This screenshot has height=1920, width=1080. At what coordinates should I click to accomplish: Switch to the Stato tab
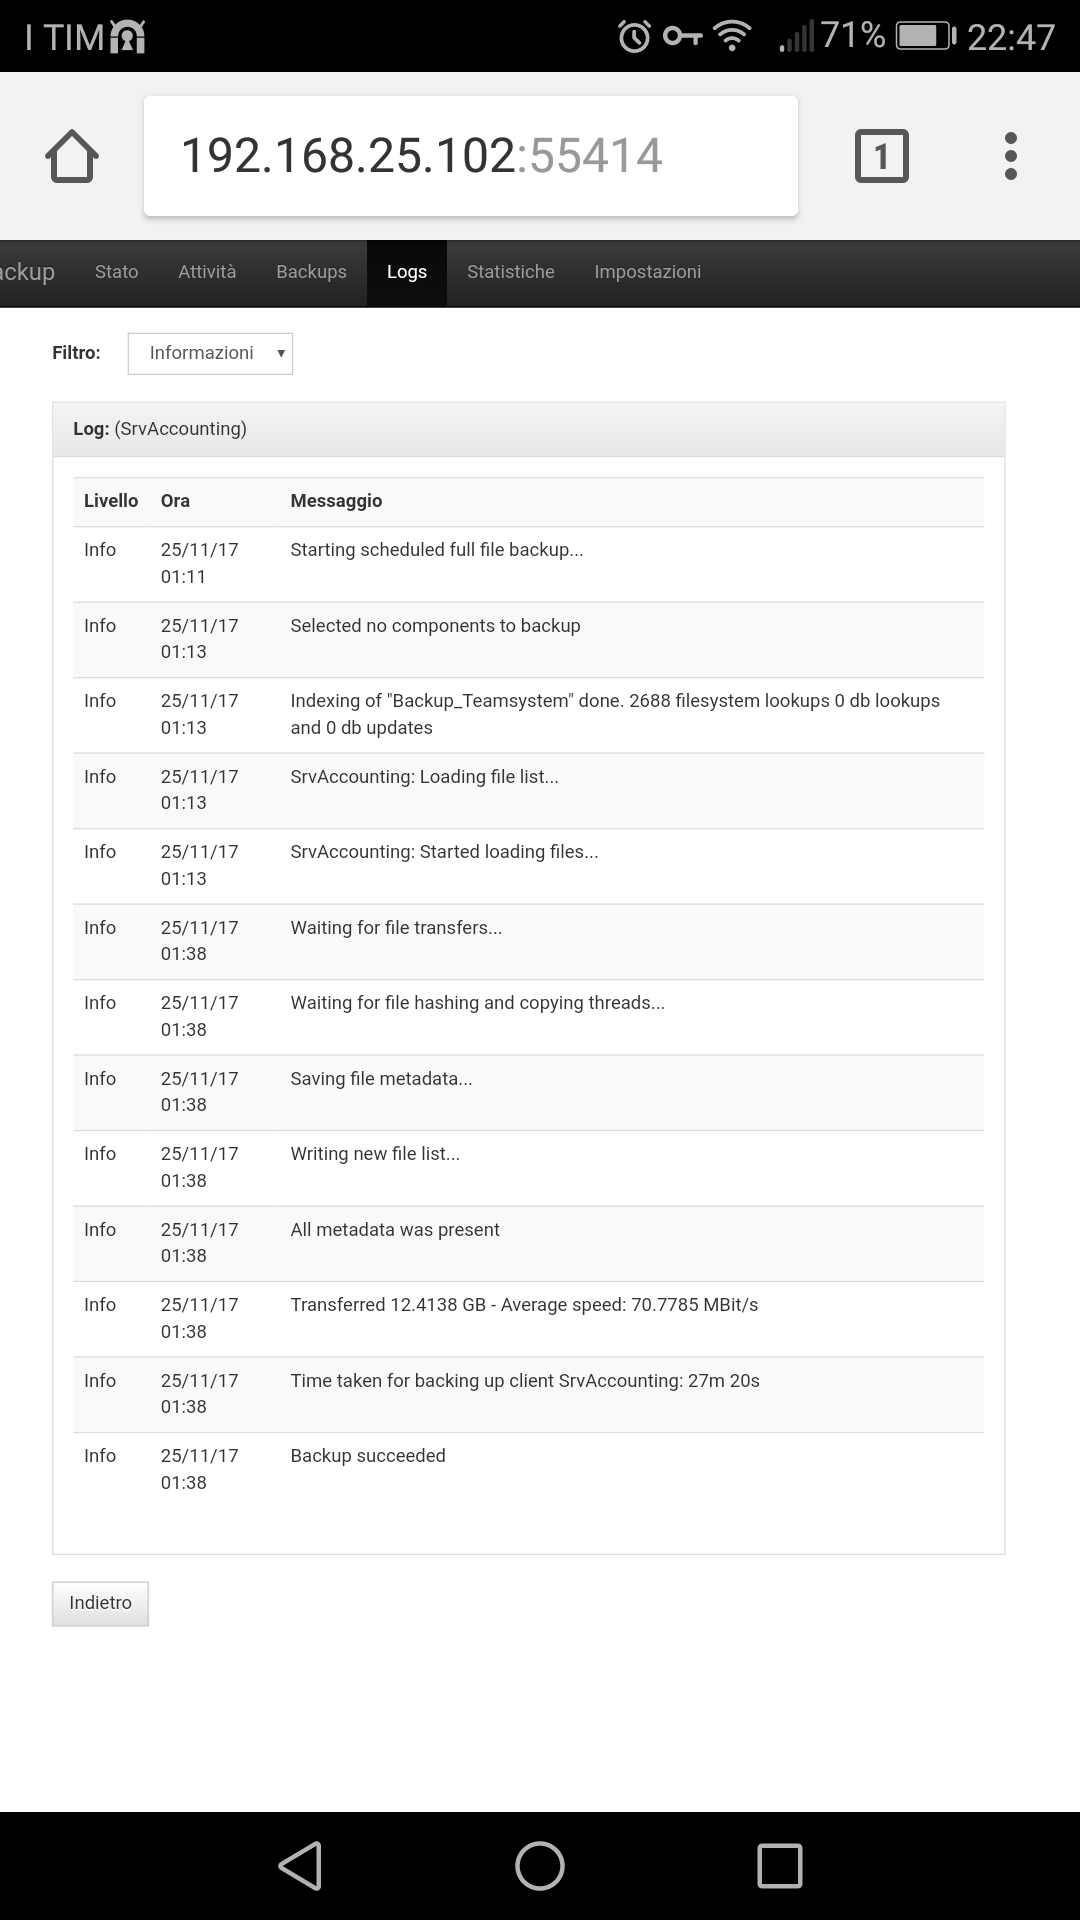click(117, 272)
